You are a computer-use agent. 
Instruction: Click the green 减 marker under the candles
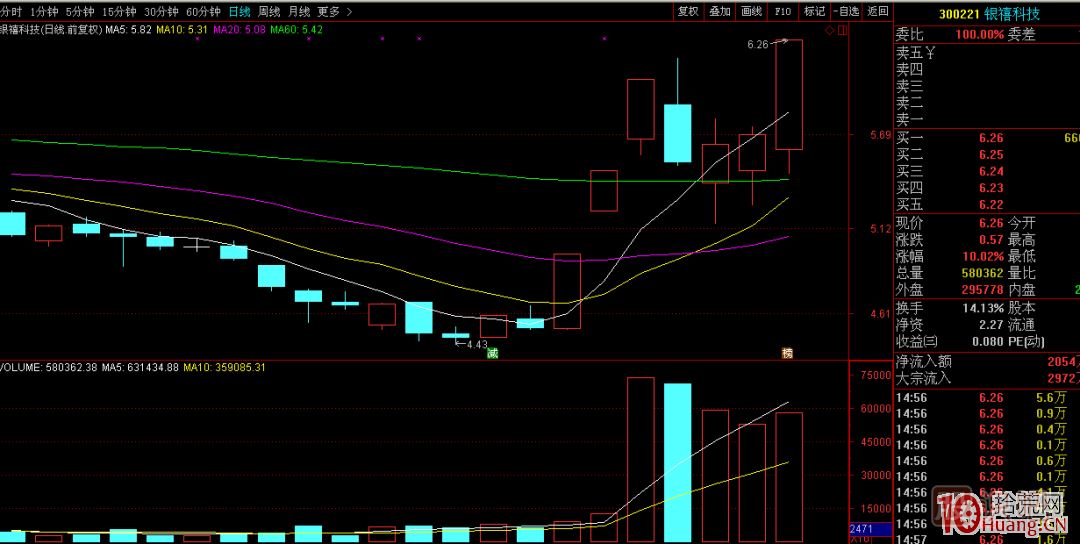pyautogui.click(x=492, y=352)
